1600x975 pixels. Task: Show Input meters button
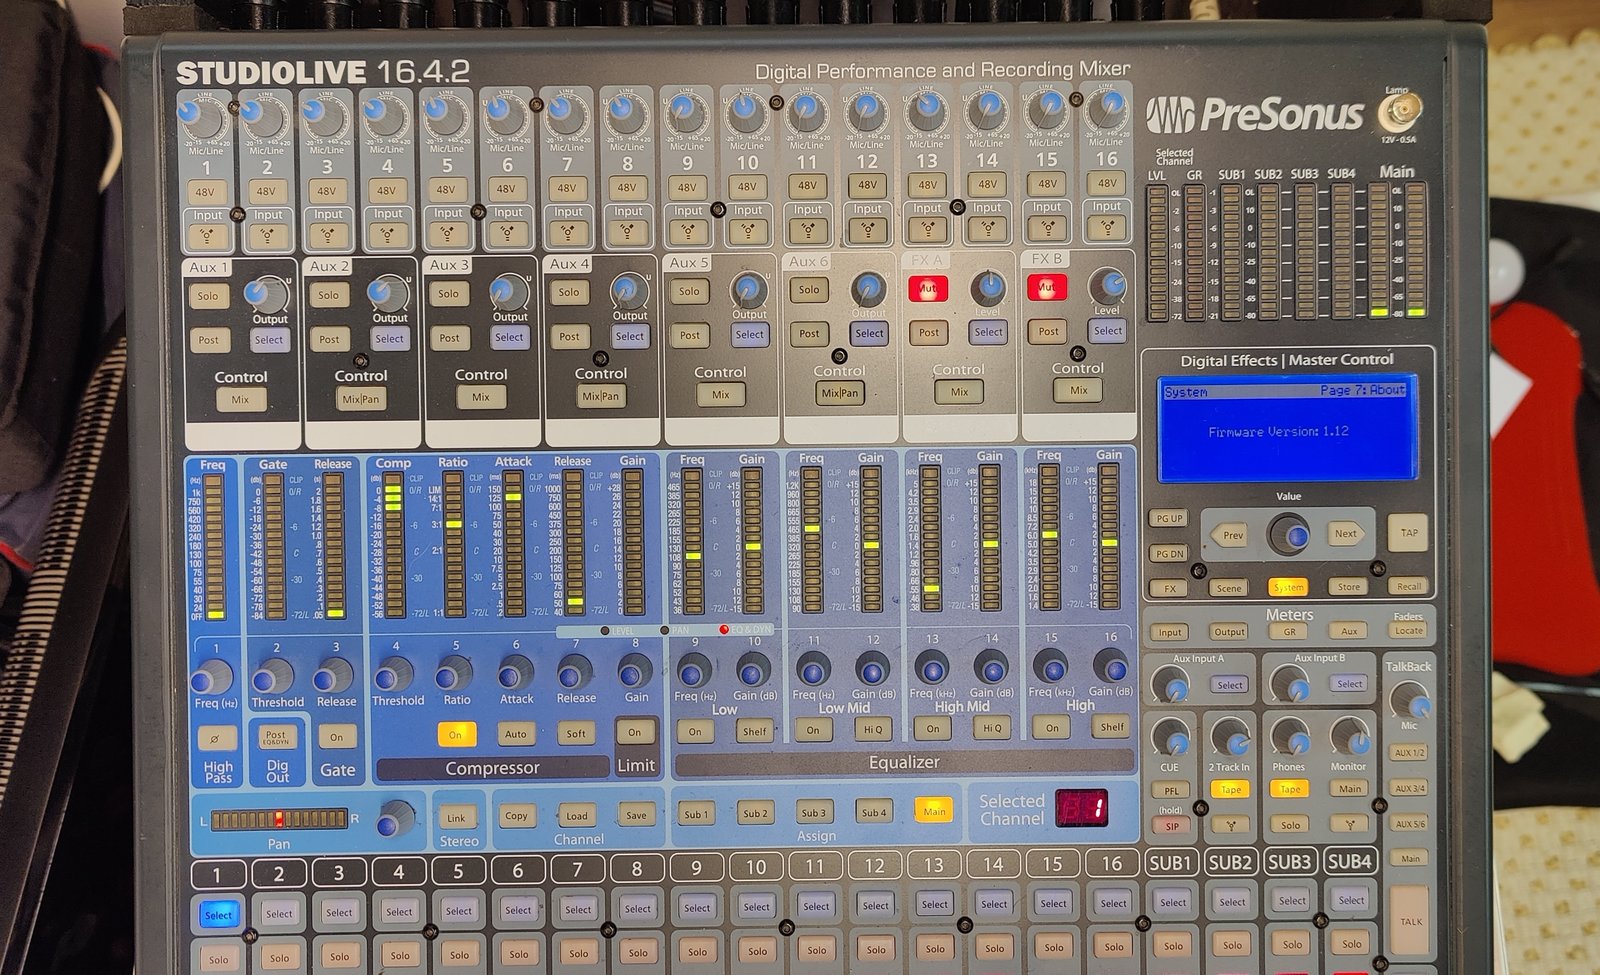(1169, 632)
